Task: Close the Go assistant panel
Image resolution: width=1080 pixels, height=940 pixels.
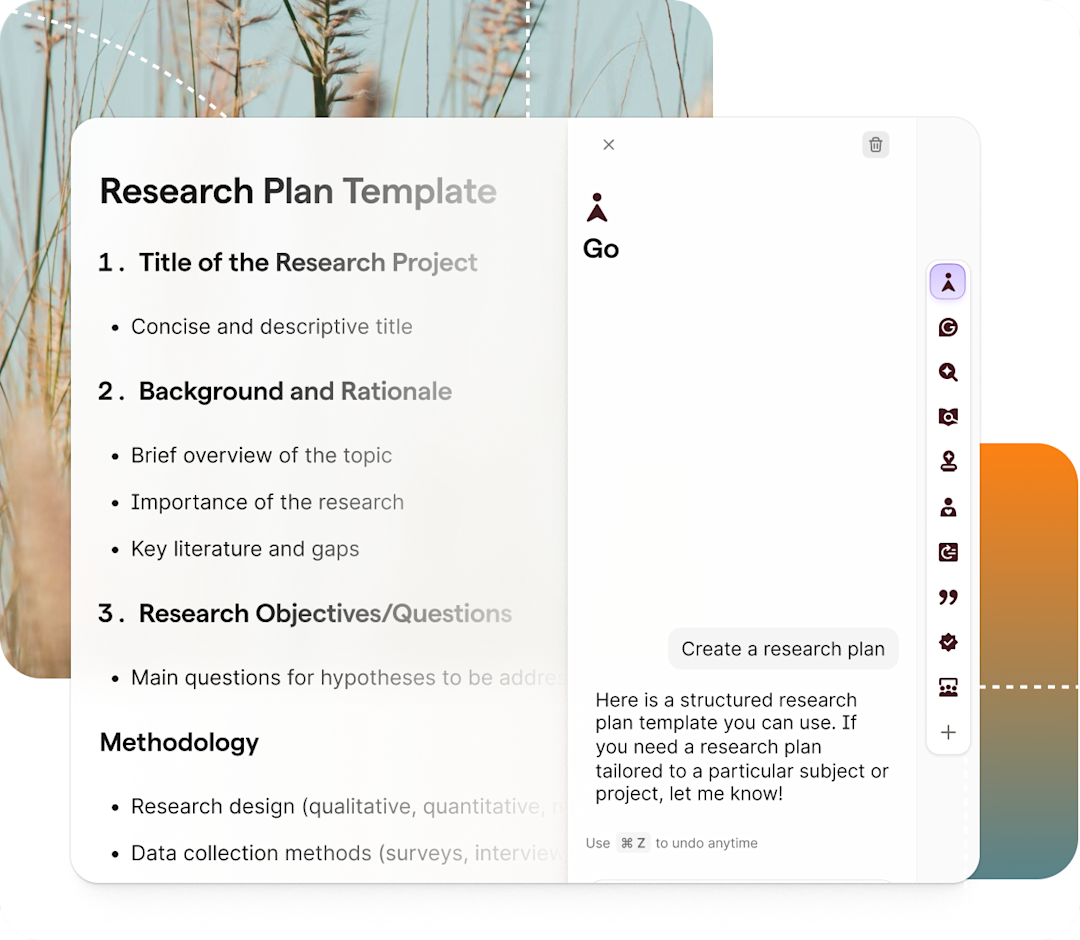Action: [608, 145]
